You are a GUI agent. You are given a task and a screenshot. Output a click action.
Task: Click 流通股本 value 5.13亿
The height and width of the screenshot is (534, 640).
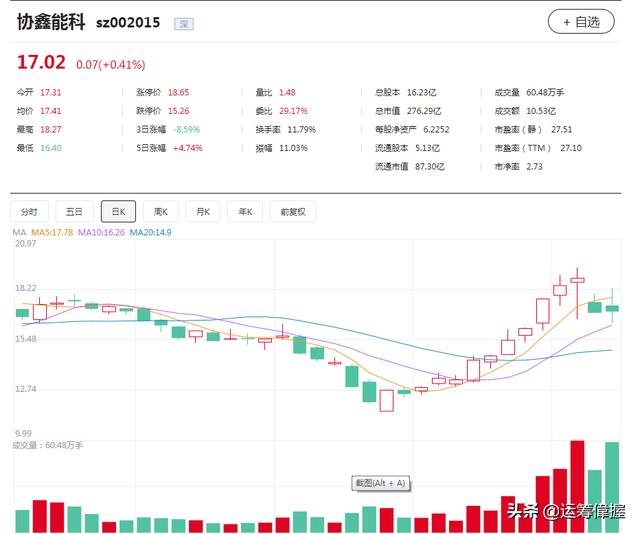[x=427, y=148]
